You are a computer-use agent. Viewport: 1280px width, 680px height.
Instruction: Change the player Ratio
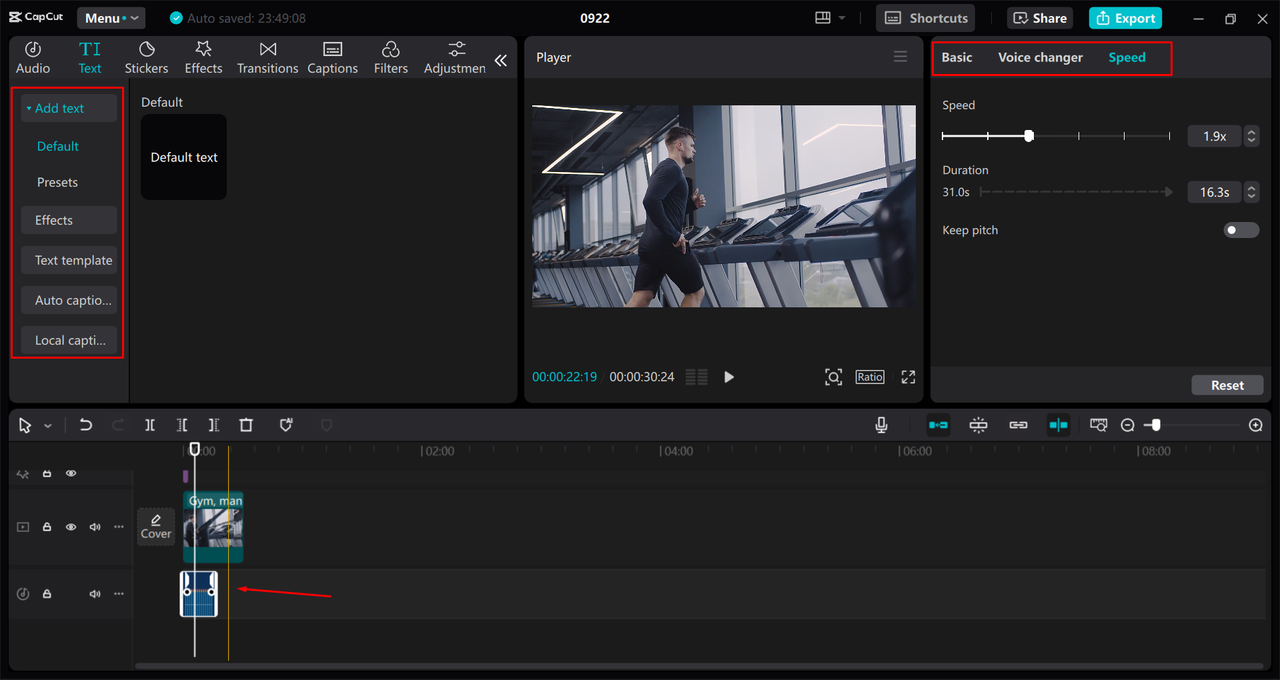tap(870, 377)
